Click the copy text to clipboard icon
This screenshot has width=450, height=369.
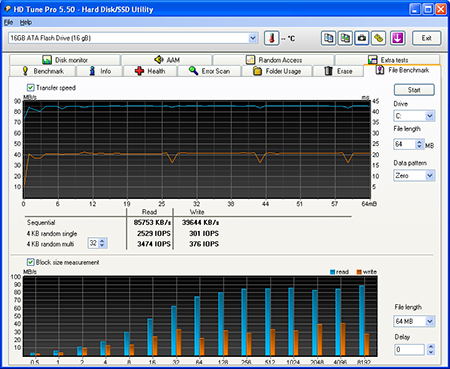pos(328,38)
